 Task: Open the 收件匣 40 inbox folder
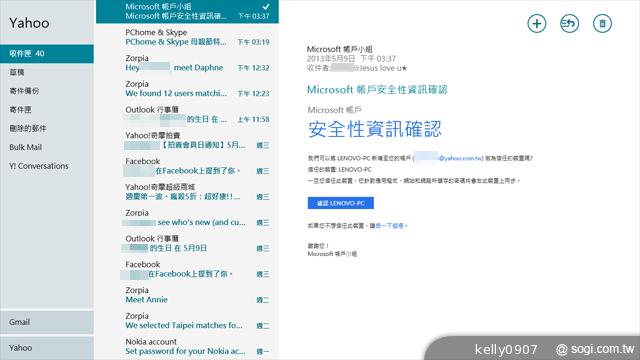(47, 53)
